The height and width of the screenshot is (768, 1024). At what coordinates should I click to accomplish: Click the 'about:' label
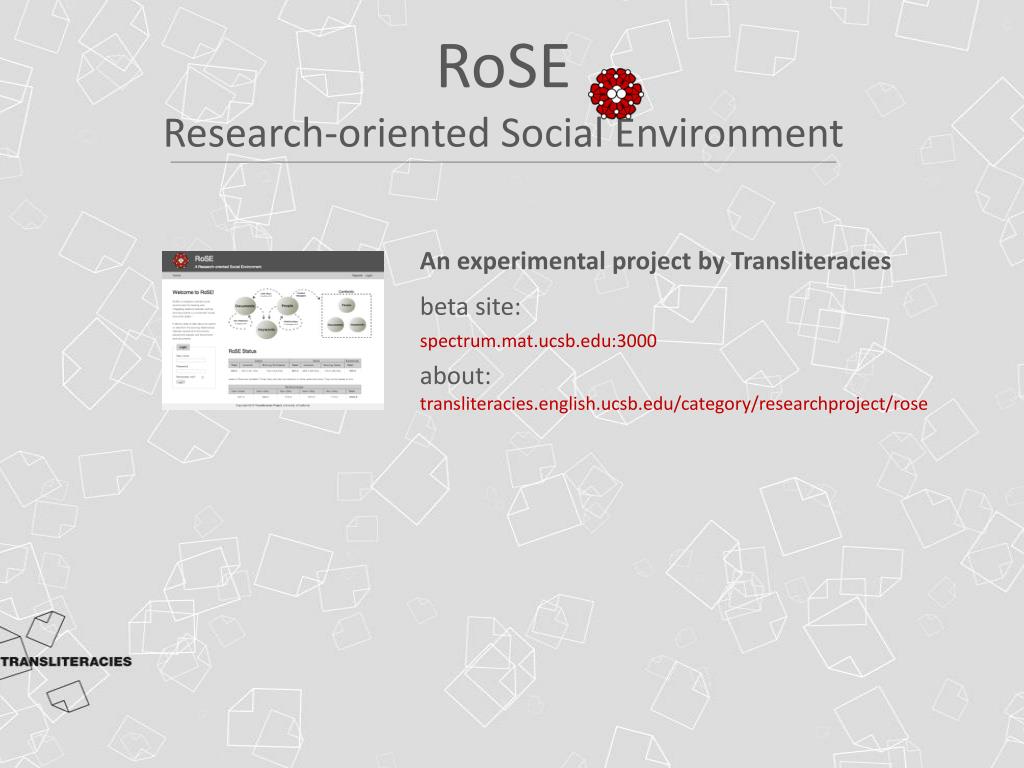point(455,376)
